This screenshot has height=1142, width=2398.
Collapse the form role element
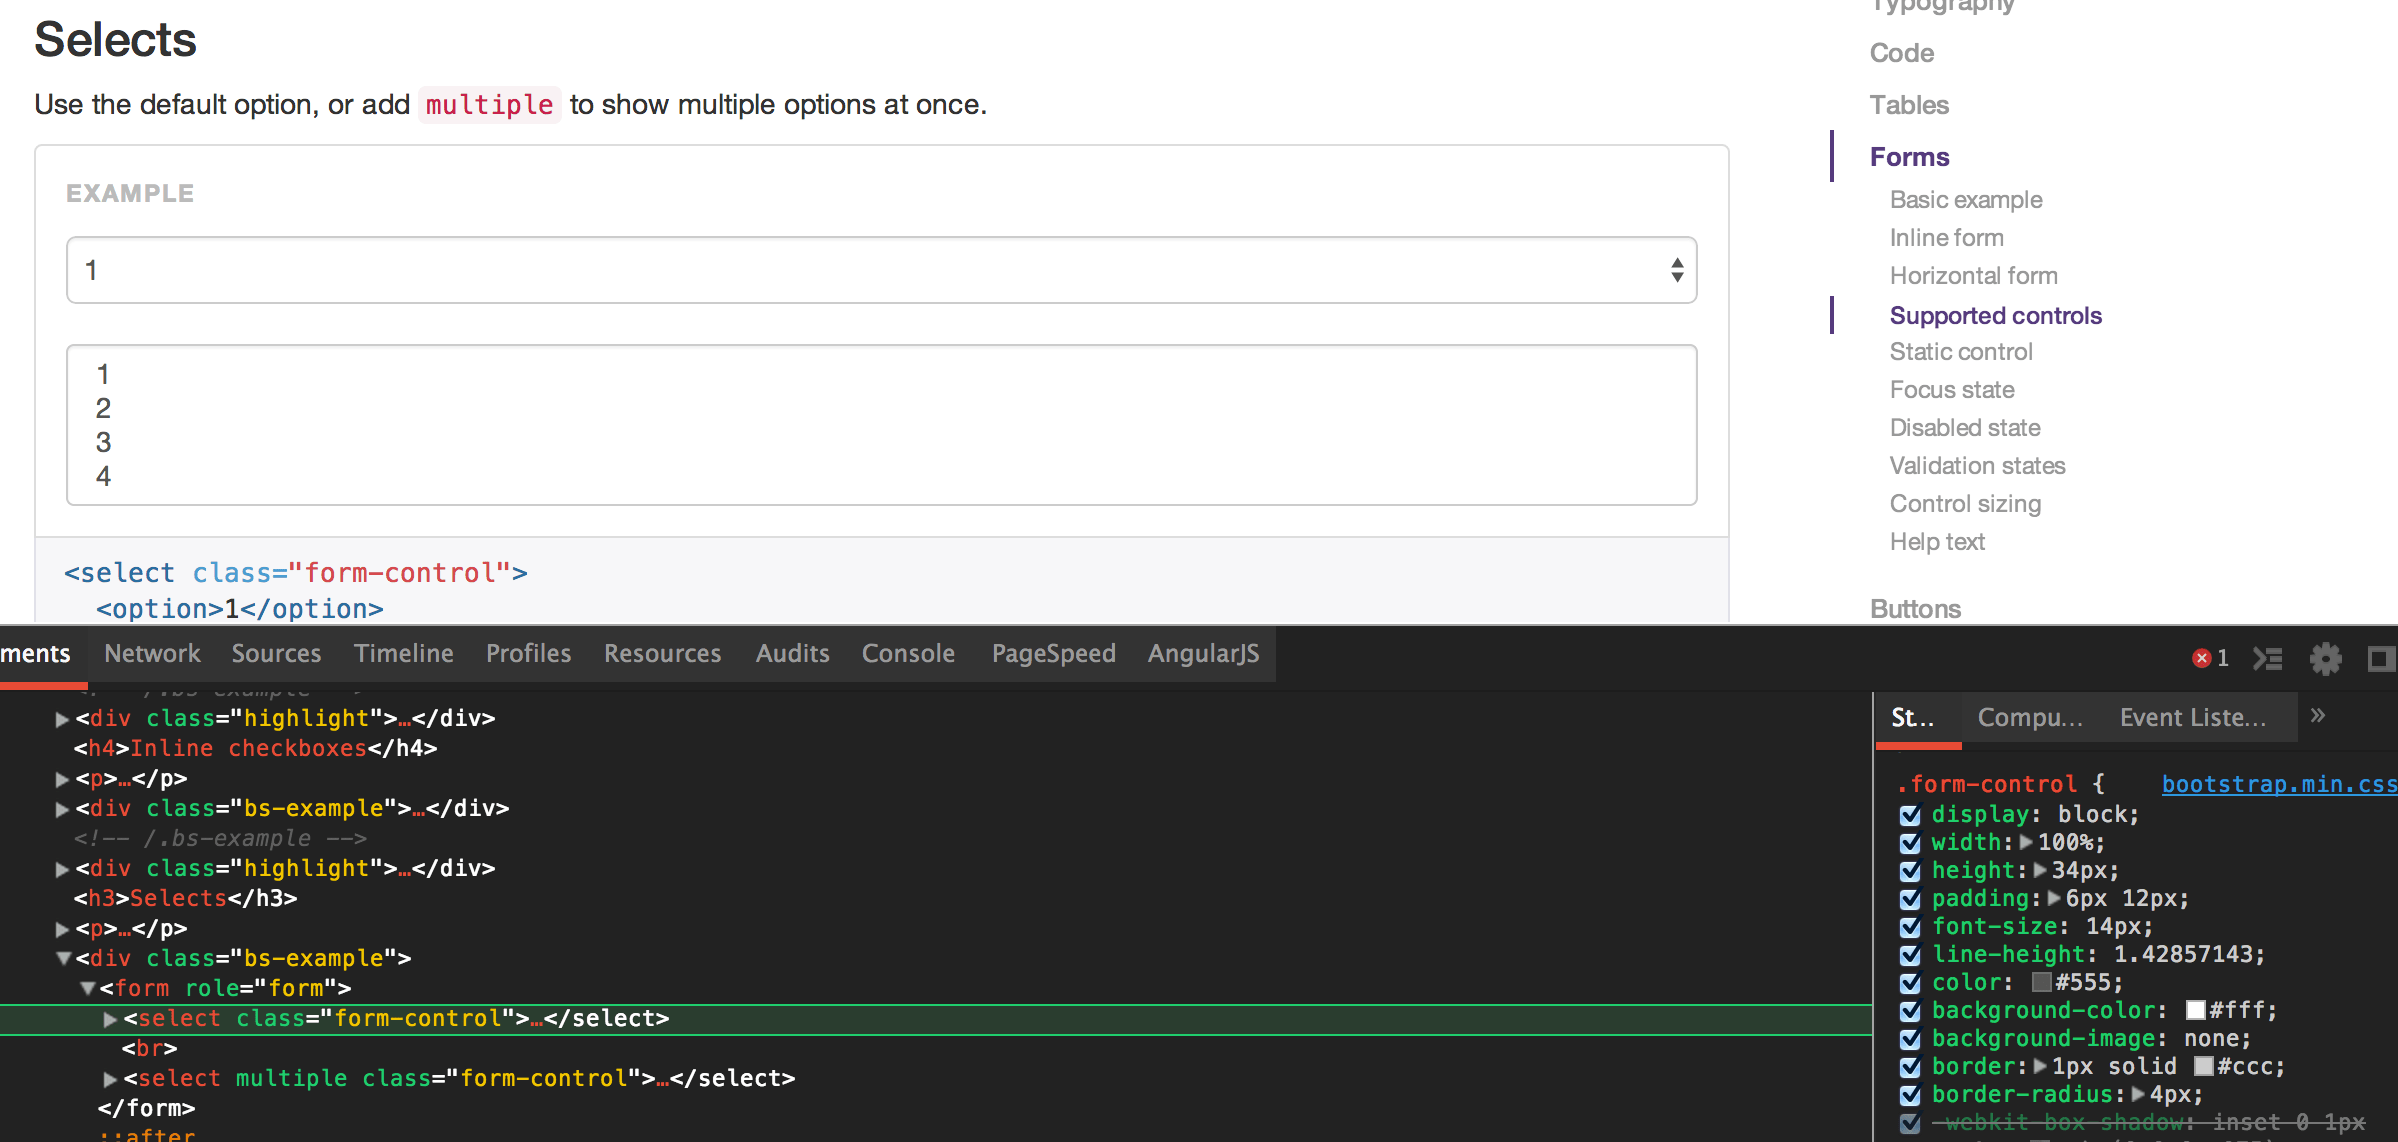coord(88,989)
